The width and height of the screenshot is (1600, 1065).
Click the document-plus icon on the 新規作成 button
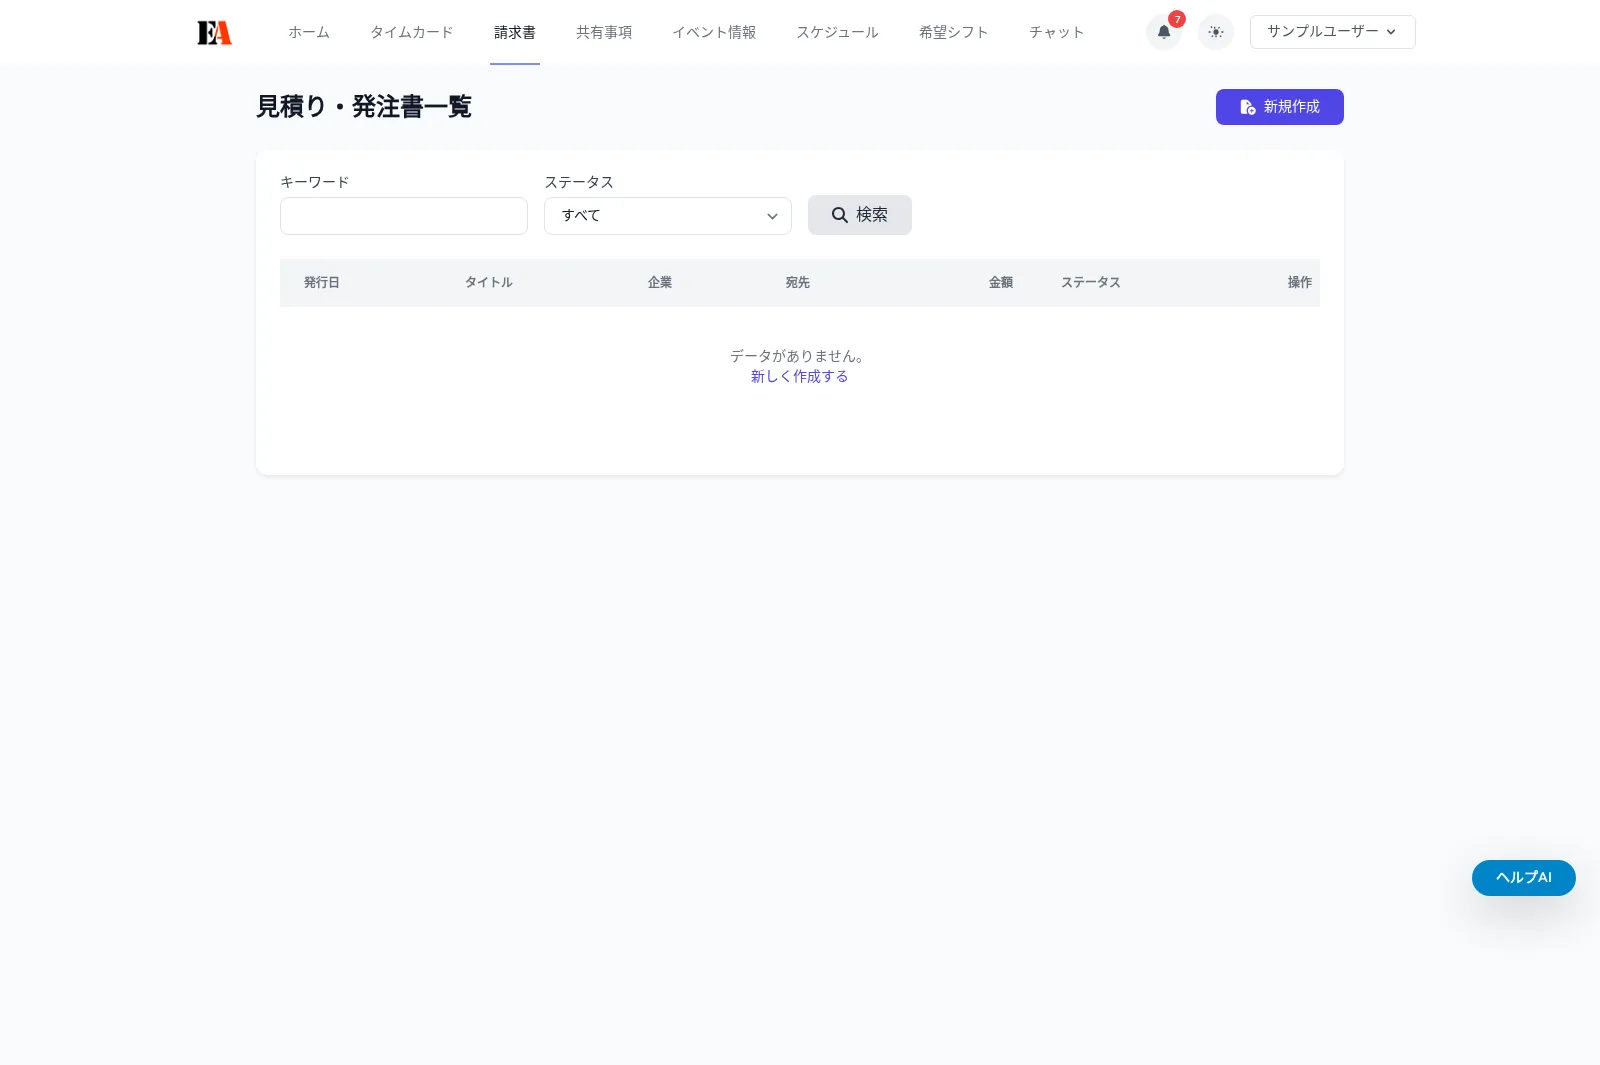coord(1247,107)
